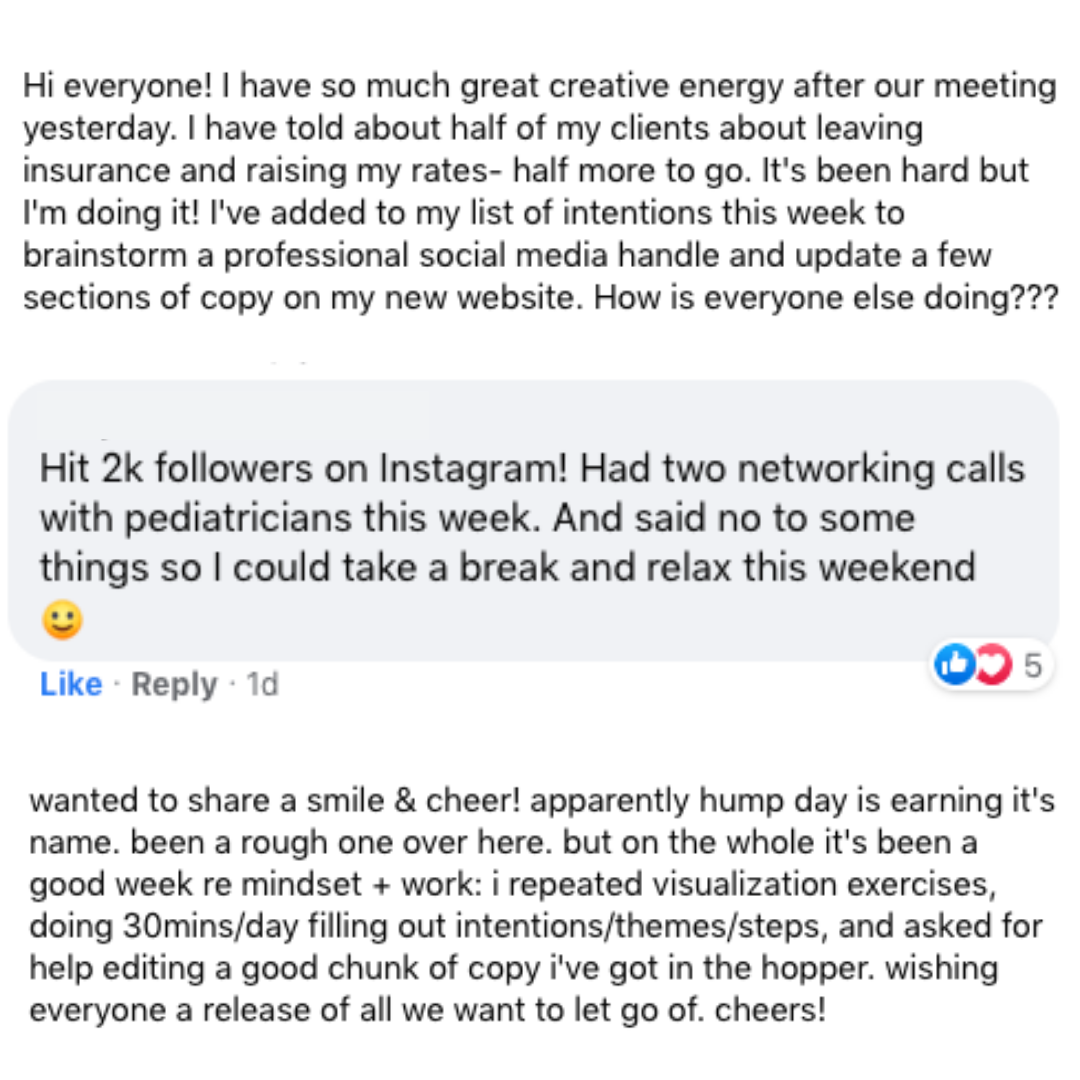Screen dimensions: 1080x1080
Task: Click the phrase Hit 2k followers
Action: click(x=176, y=469)
